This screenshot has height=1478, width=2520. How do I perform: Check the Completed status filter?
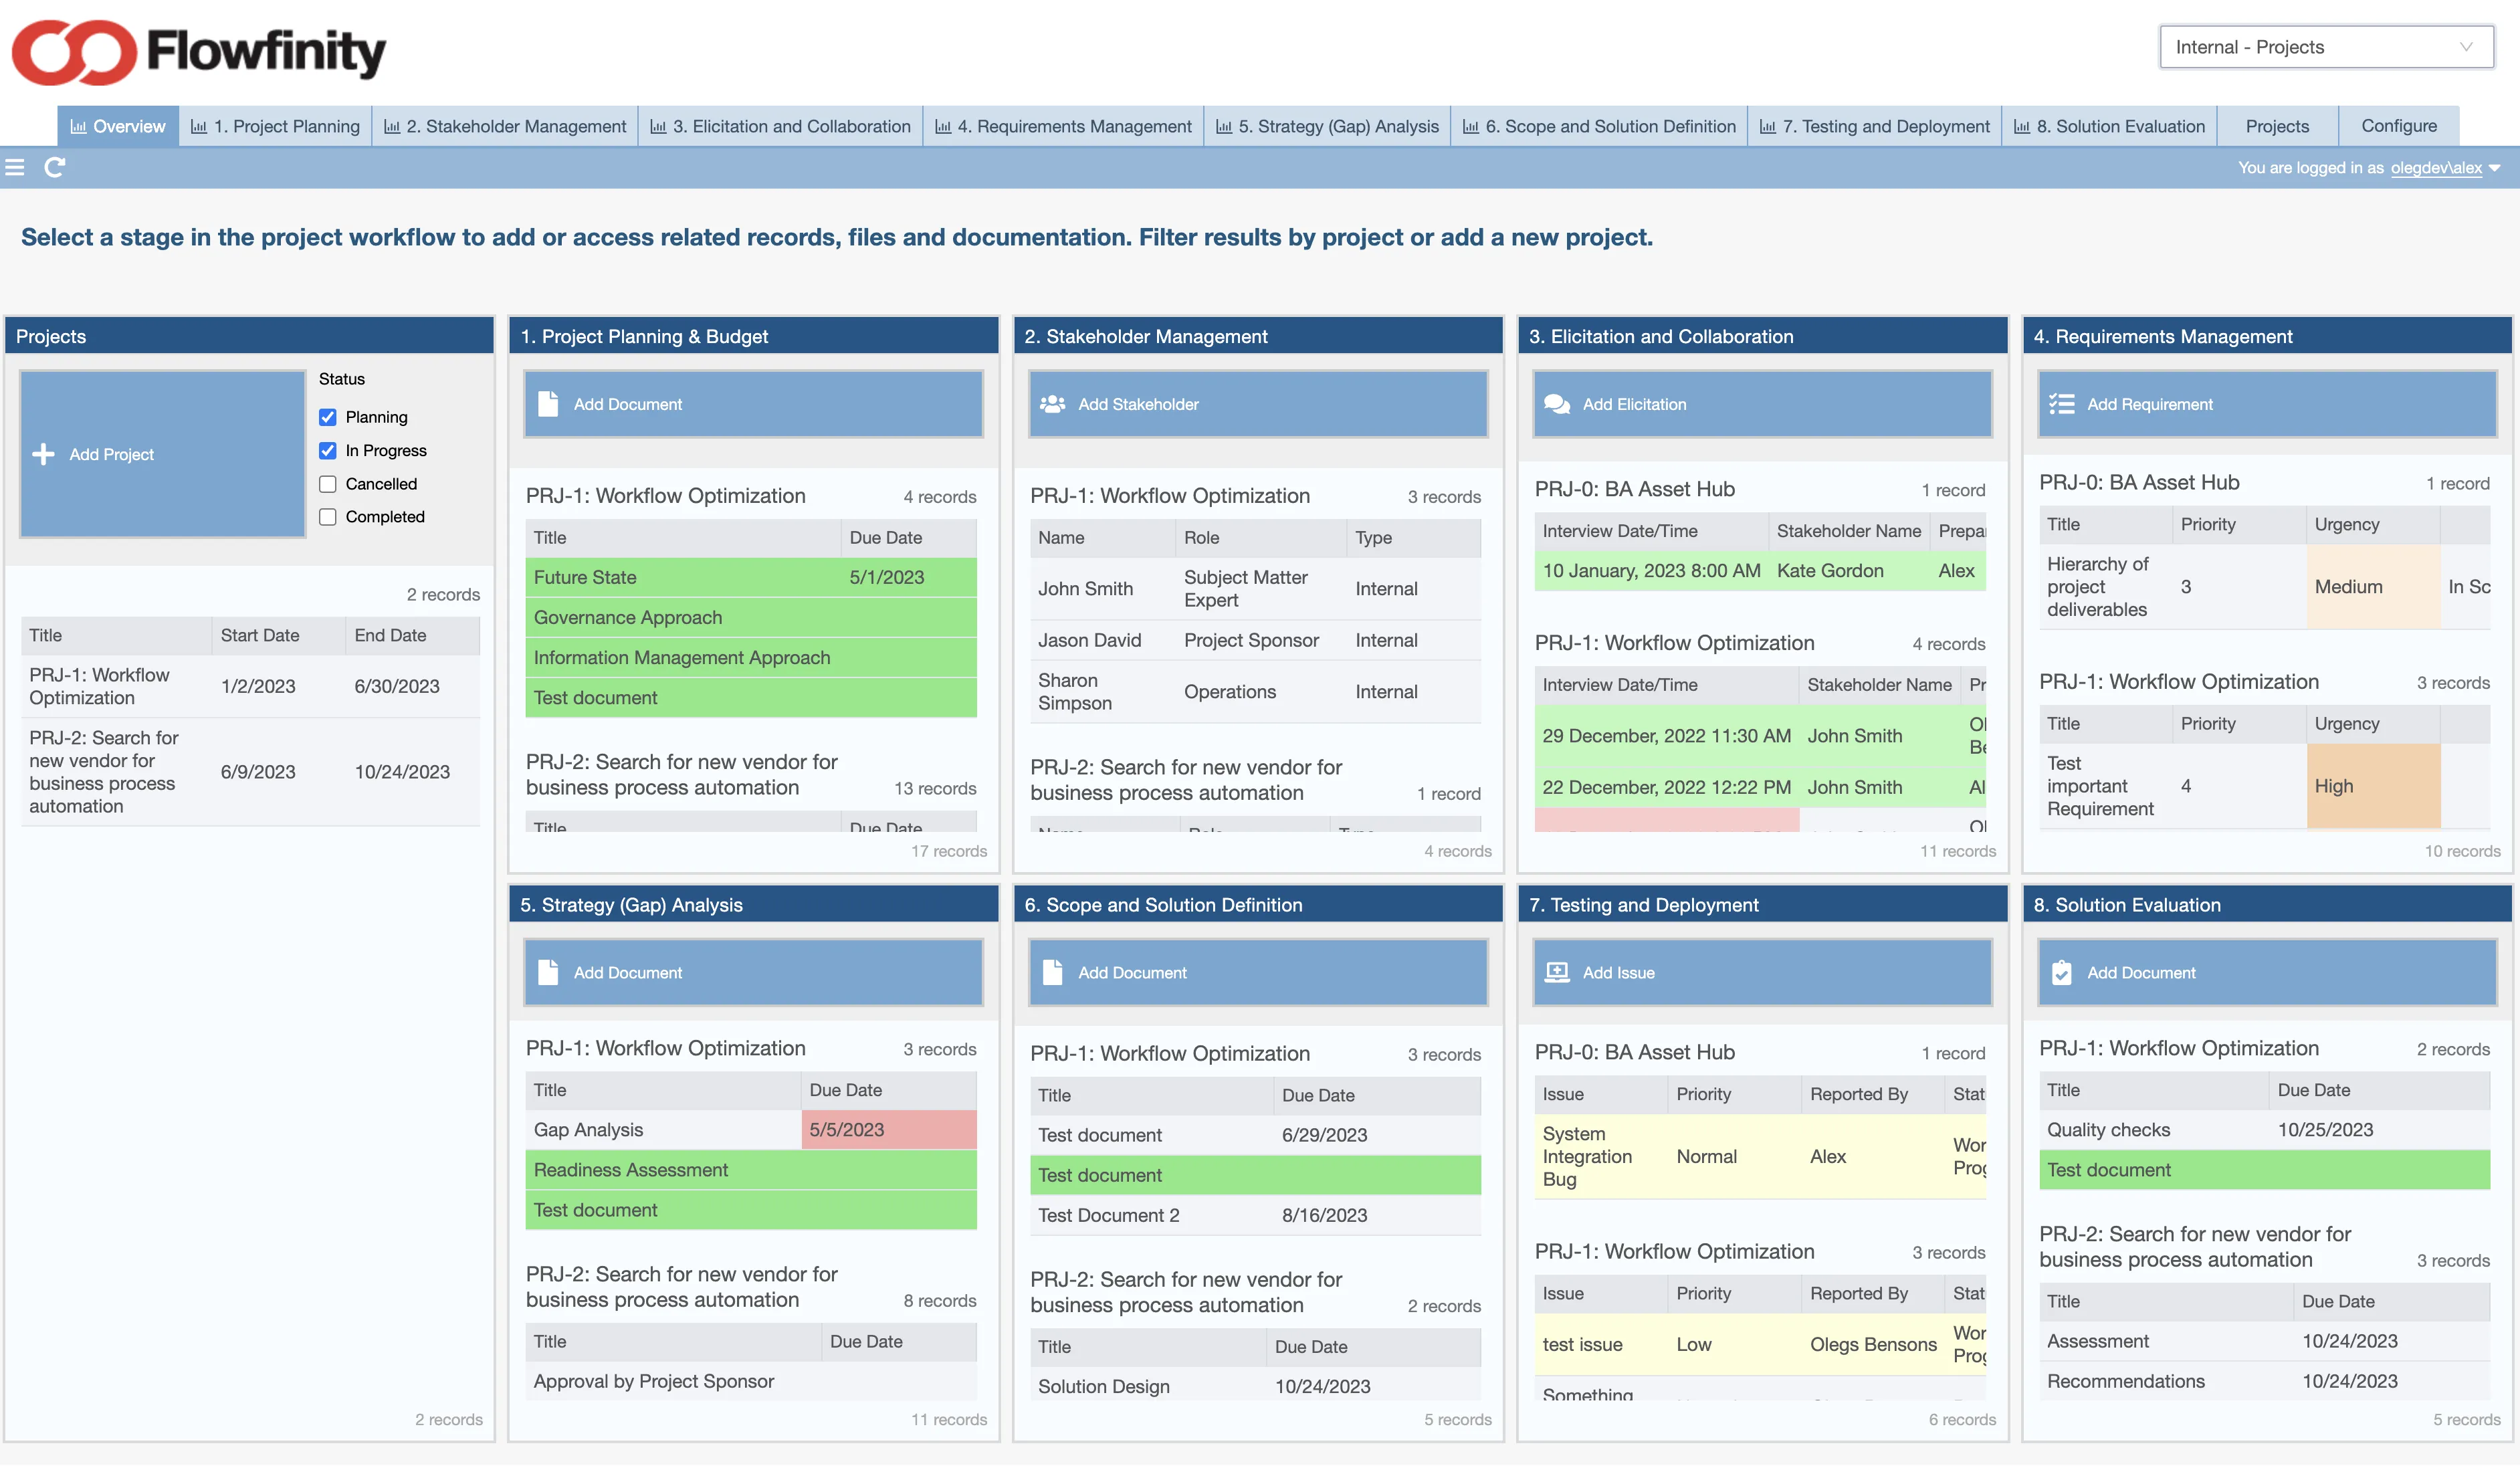328,516
